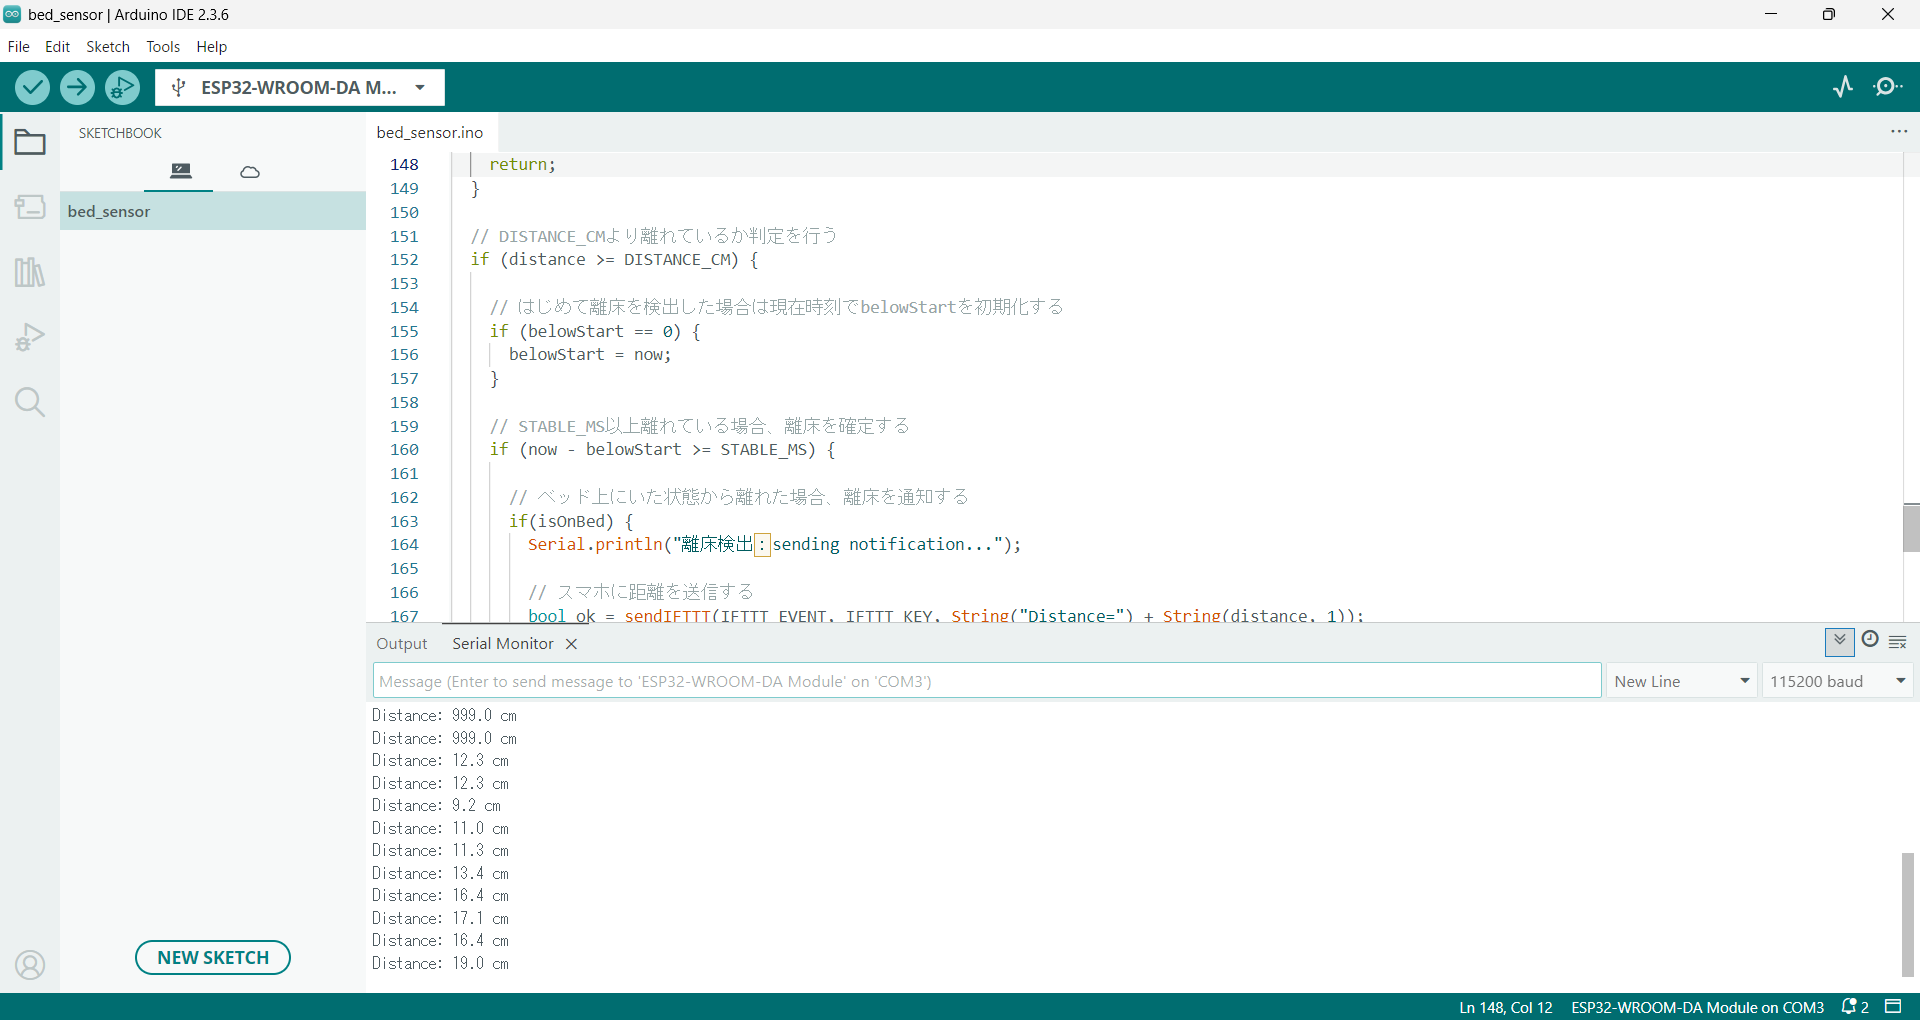Open the Help menu
Image resolution: width=1920 pixels, height=1020 pixels.
click(x=212, y=46)
